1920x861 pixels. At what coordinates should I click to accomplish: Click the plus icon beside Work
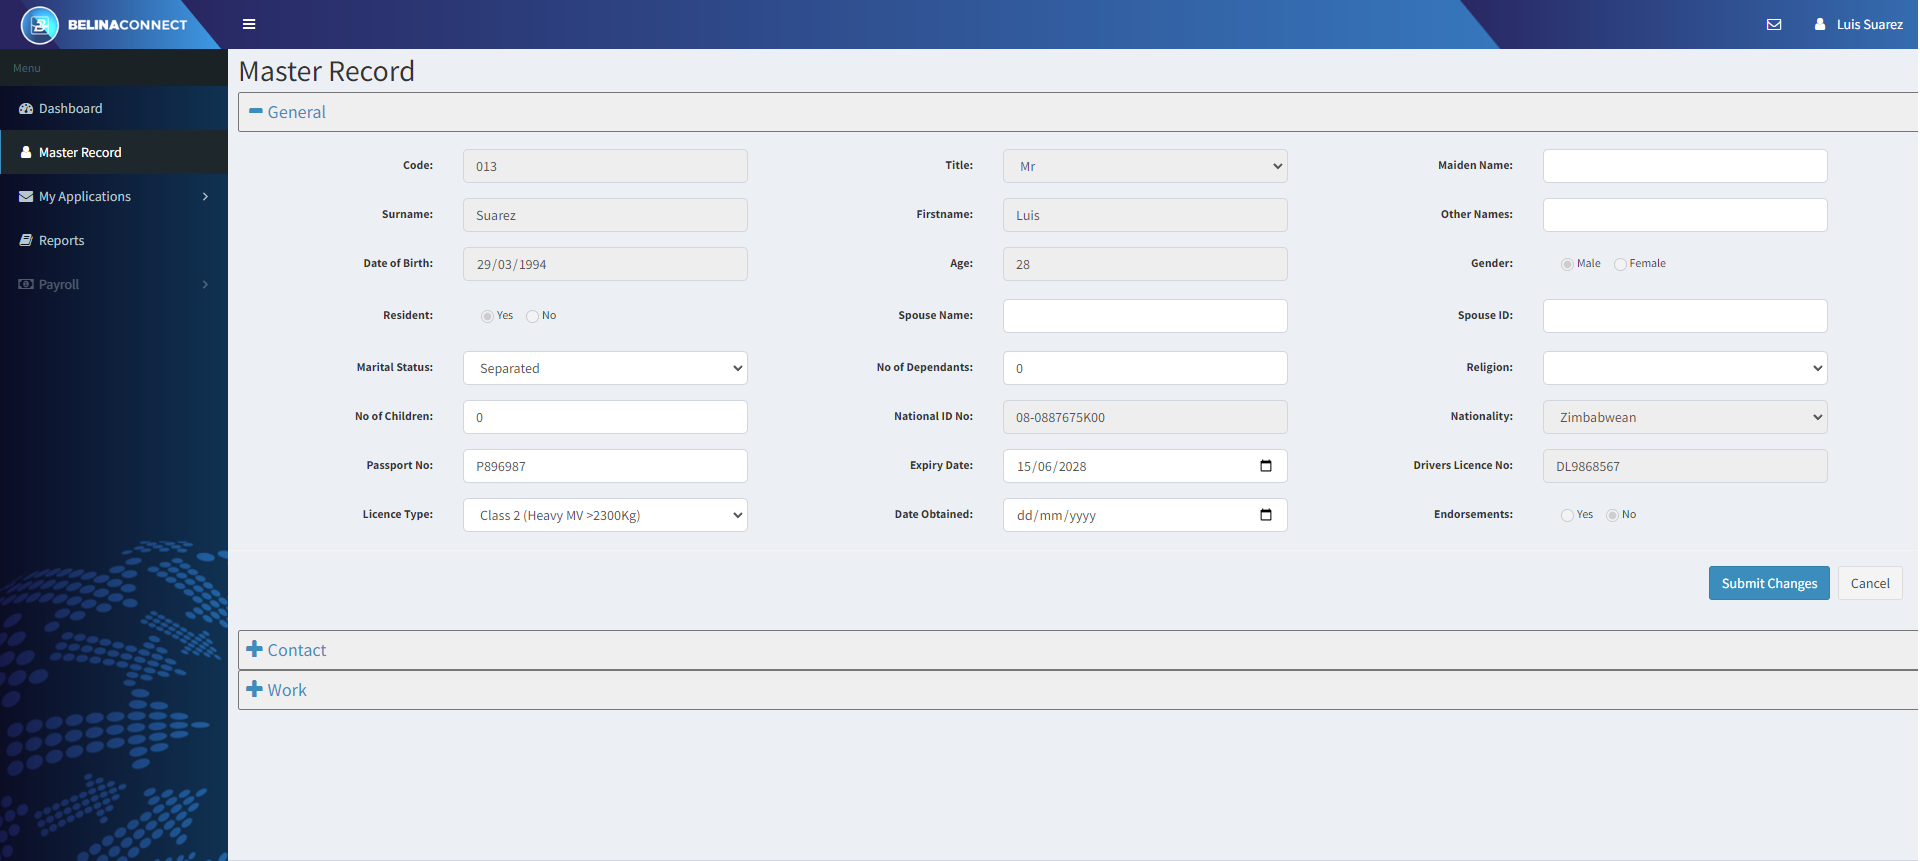(255, 689)
